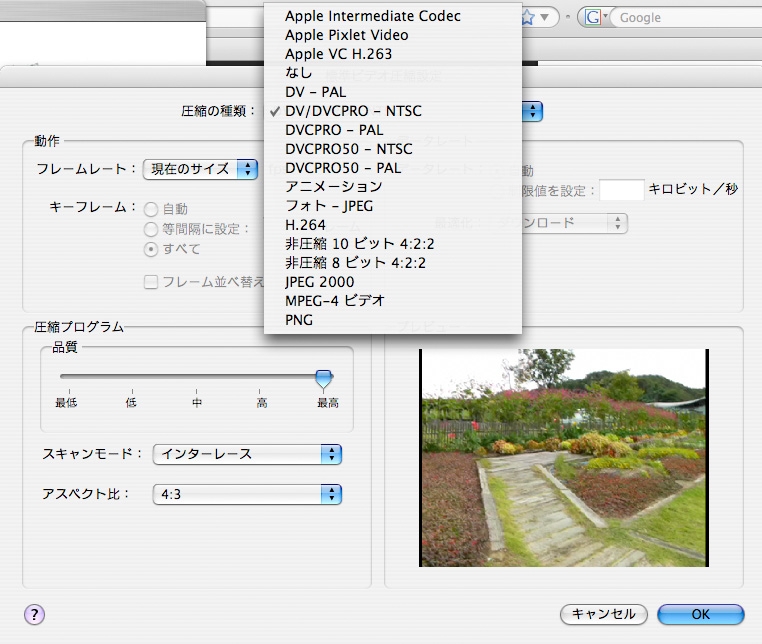This screenshot has height=644, width=762.
Task: Choose H.264 from the codec list
Action: coord(305,225)
